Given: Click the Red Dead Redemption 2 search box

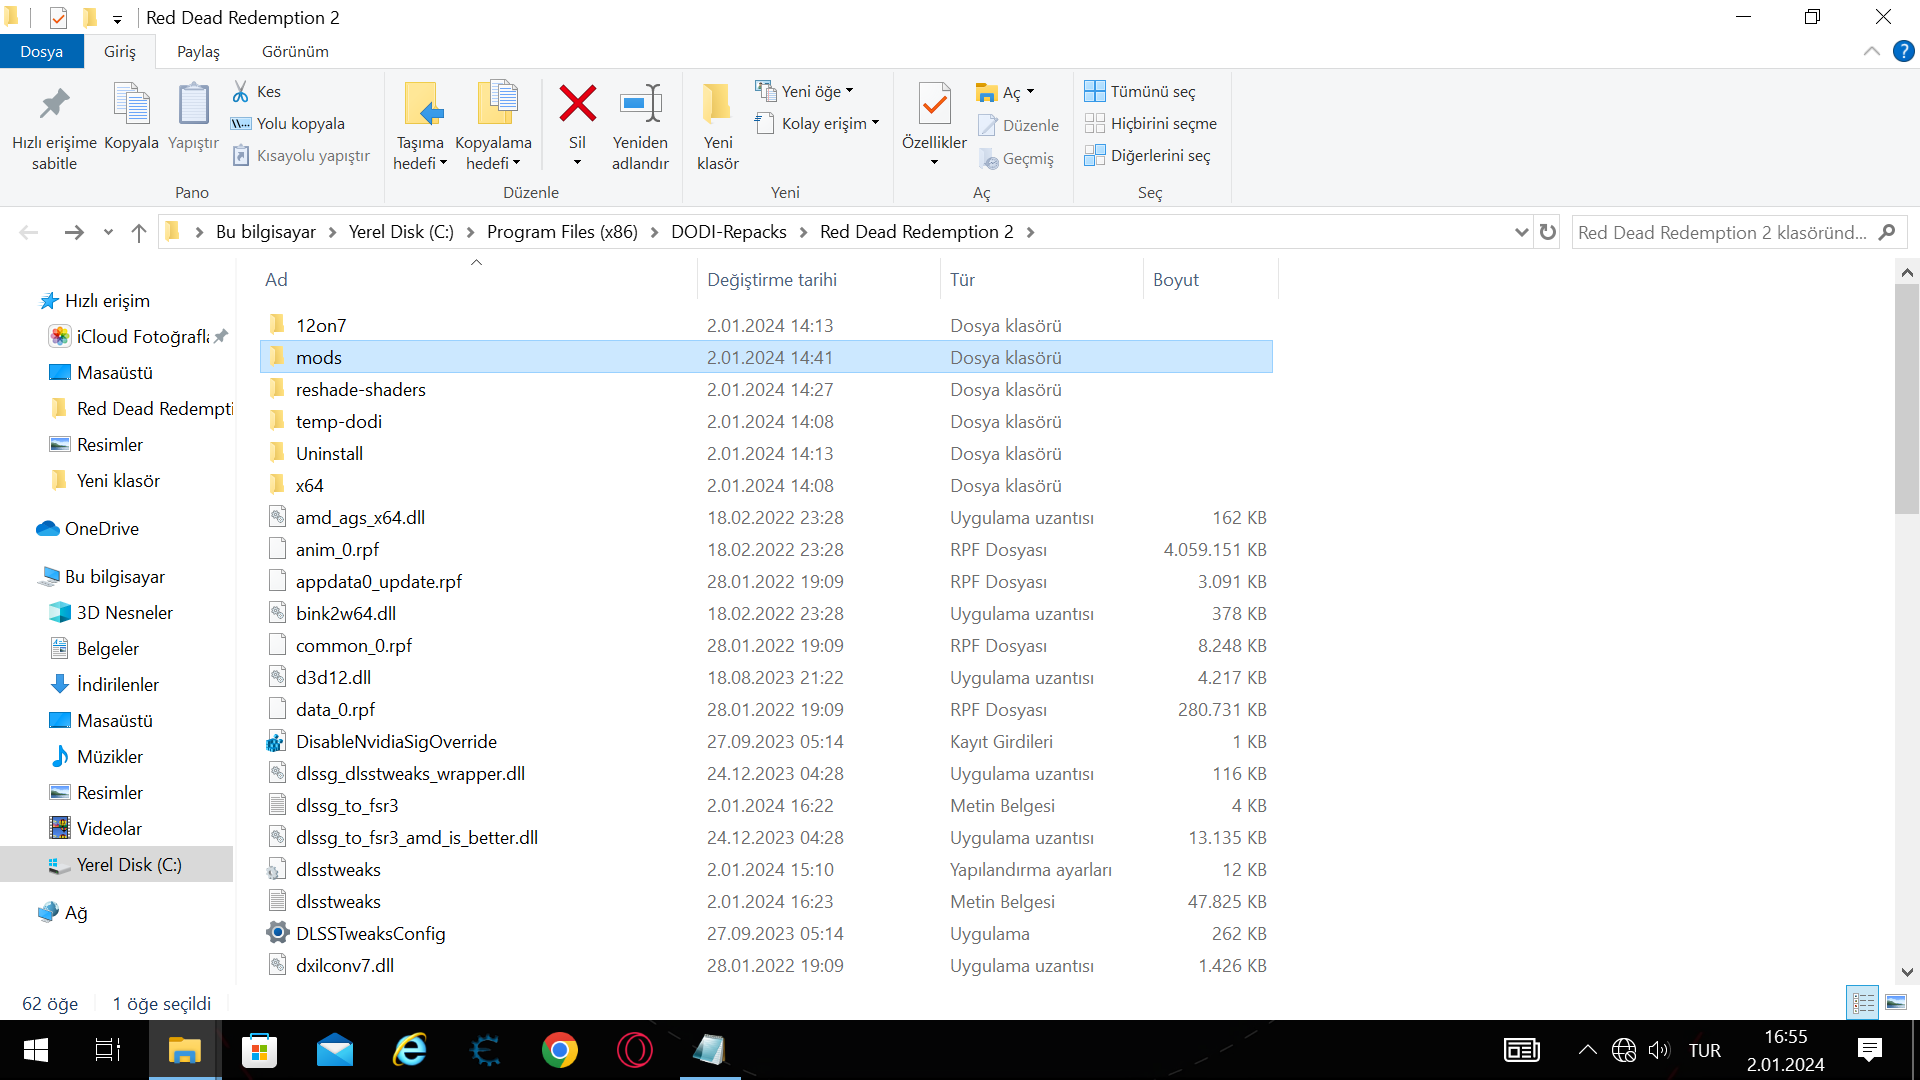Looking at the screenshot, I should click(x=1722, y=232).
